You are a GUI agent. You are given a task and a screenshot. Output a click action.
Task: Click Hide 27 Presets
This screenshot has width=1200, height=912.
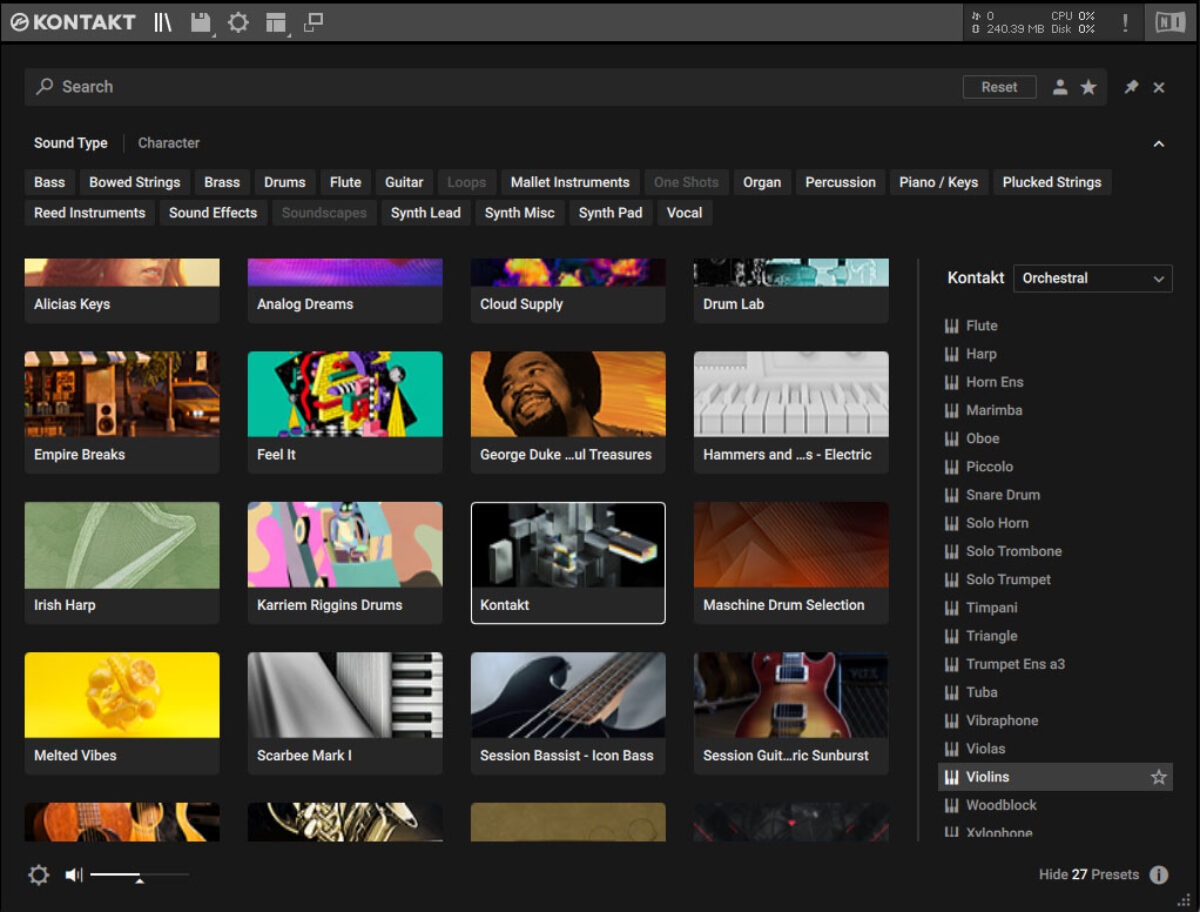pyautogui.click(x=1089, y=875)
